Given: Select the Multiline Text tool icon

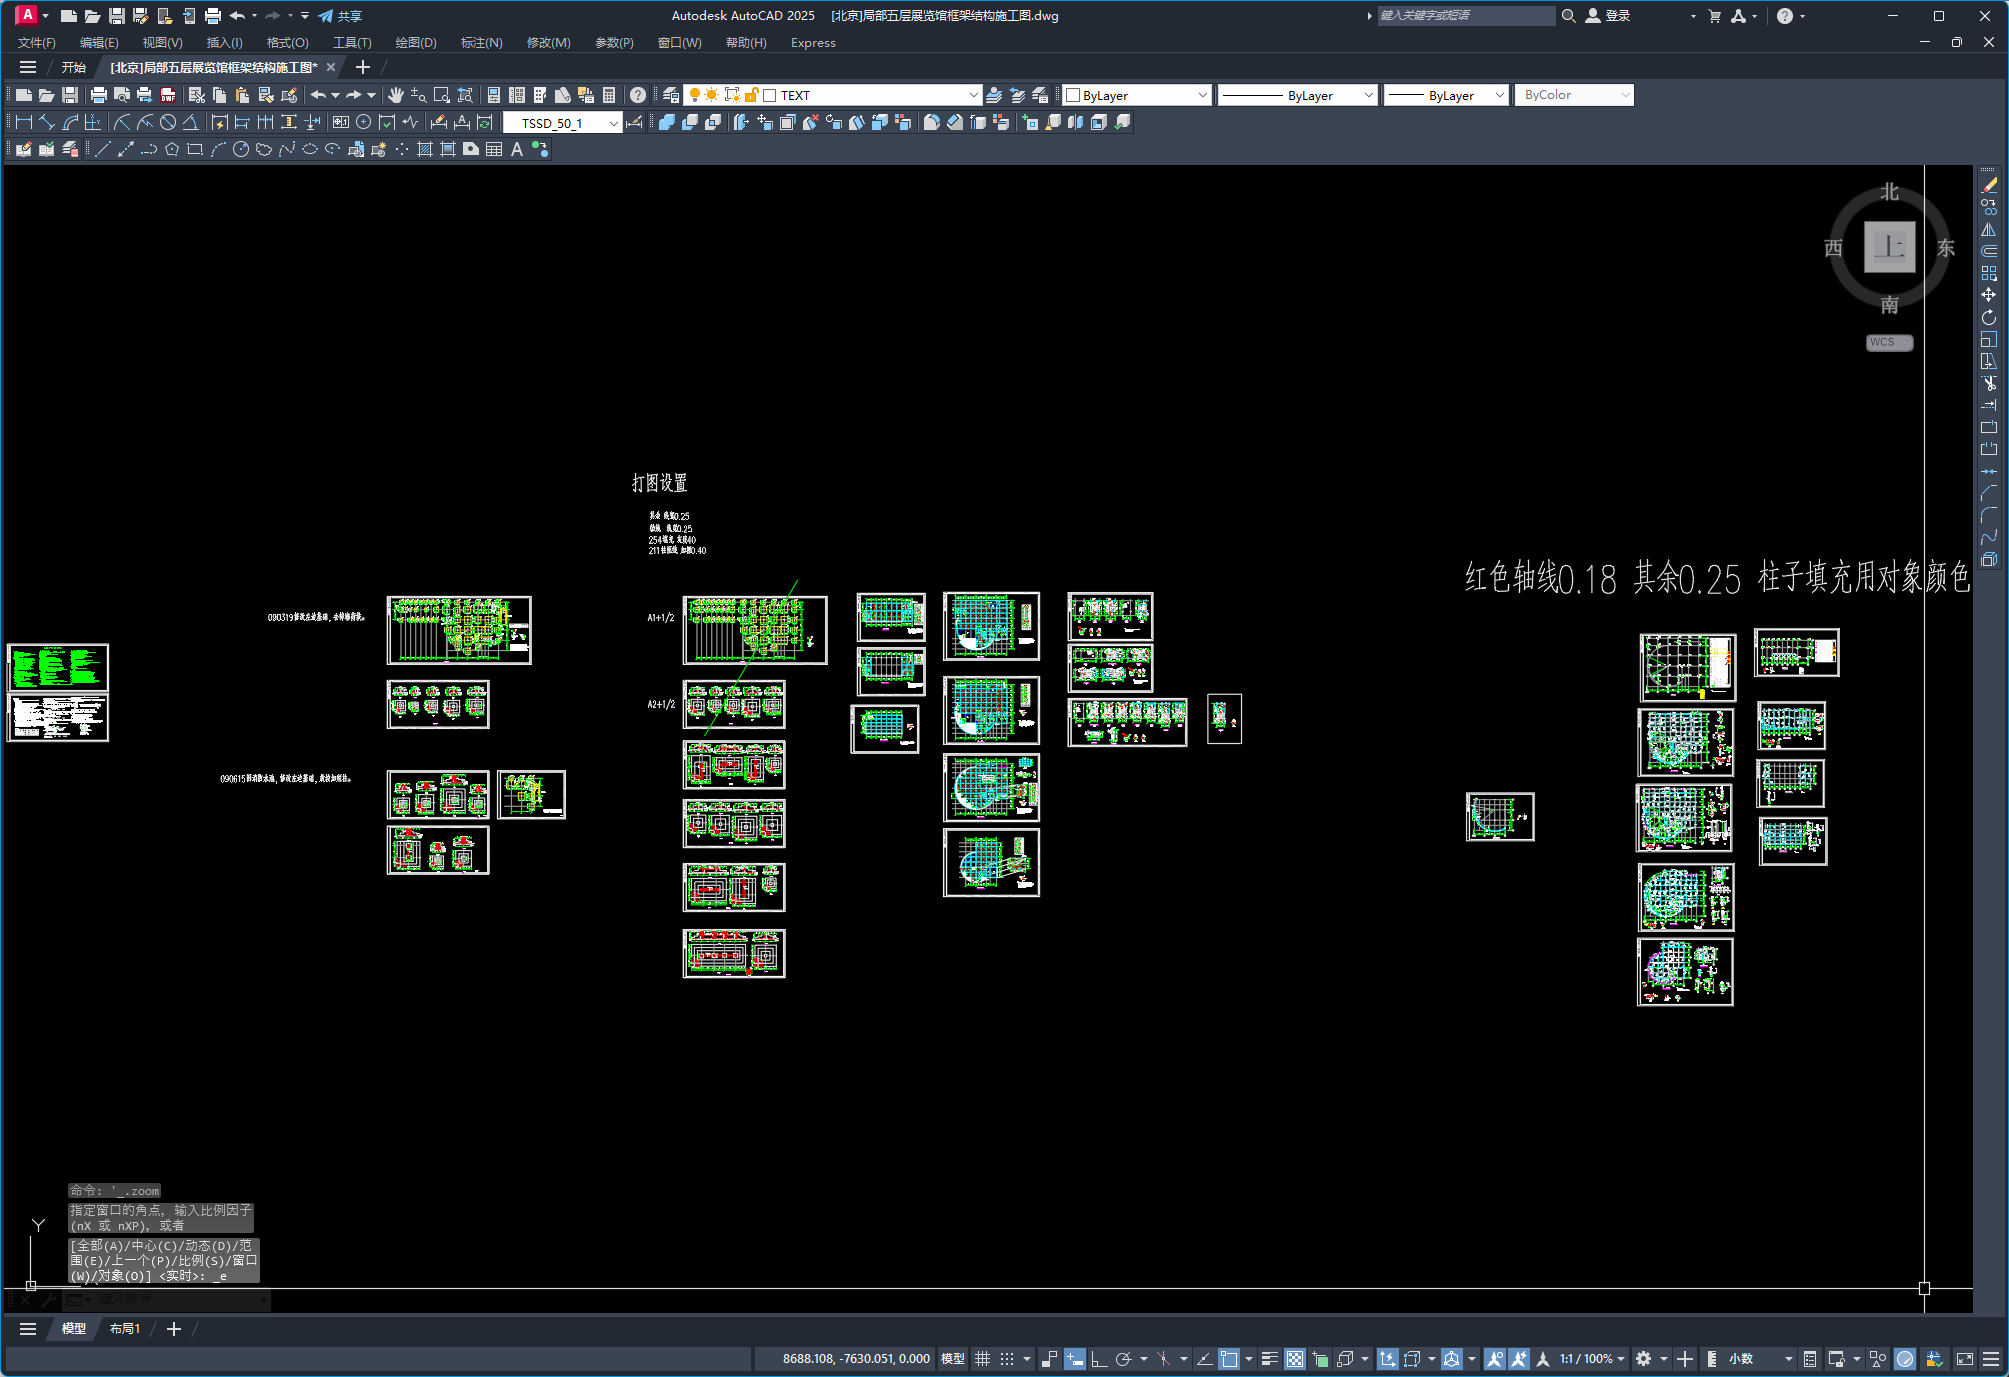Looking at the screenshot, I should coord(517,149).
